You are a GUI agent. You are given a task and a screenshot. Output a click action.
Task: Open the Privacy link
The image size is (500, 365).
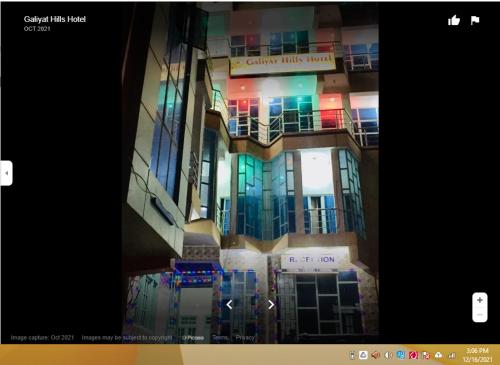(245, 338)
